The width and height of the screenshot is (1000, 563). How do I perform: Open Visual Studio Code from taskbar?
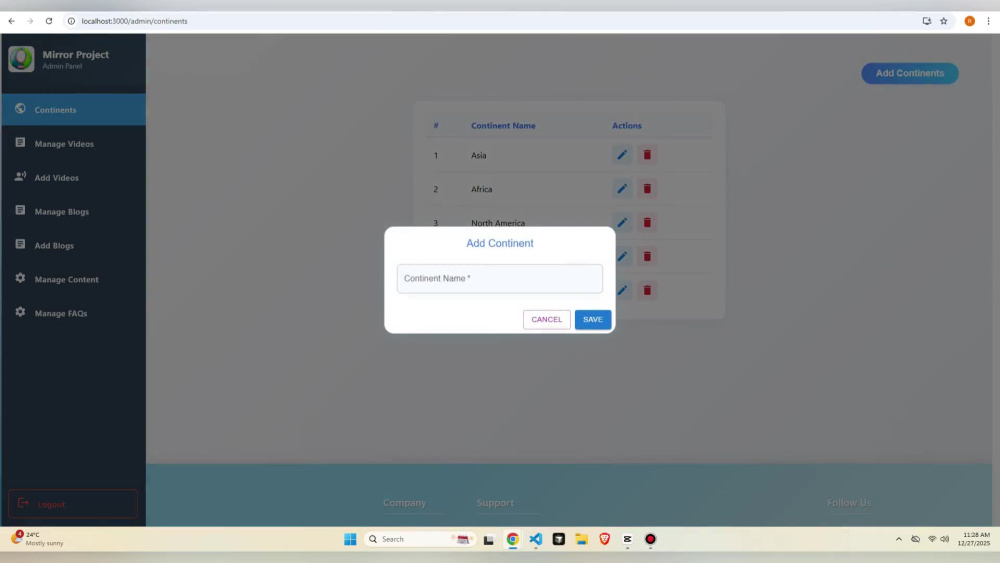pyautogui.click(x=536, y=539)
